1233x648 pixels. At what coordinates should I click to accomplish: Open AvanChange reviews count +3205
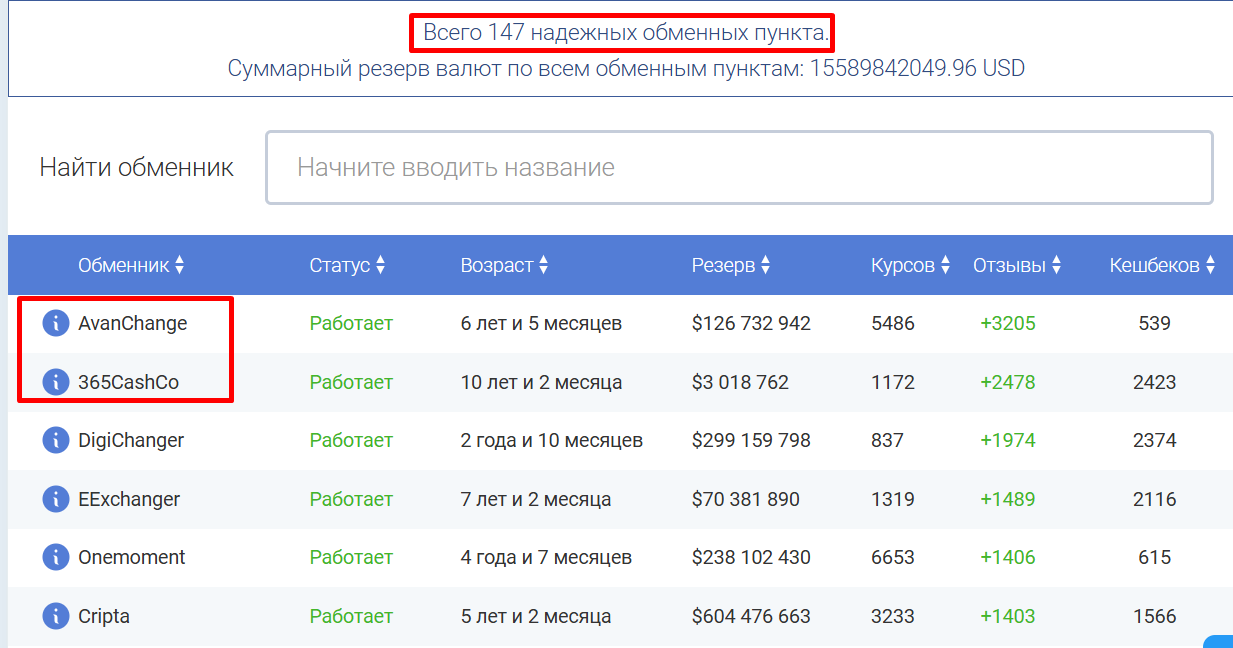tap(1008, 323)
